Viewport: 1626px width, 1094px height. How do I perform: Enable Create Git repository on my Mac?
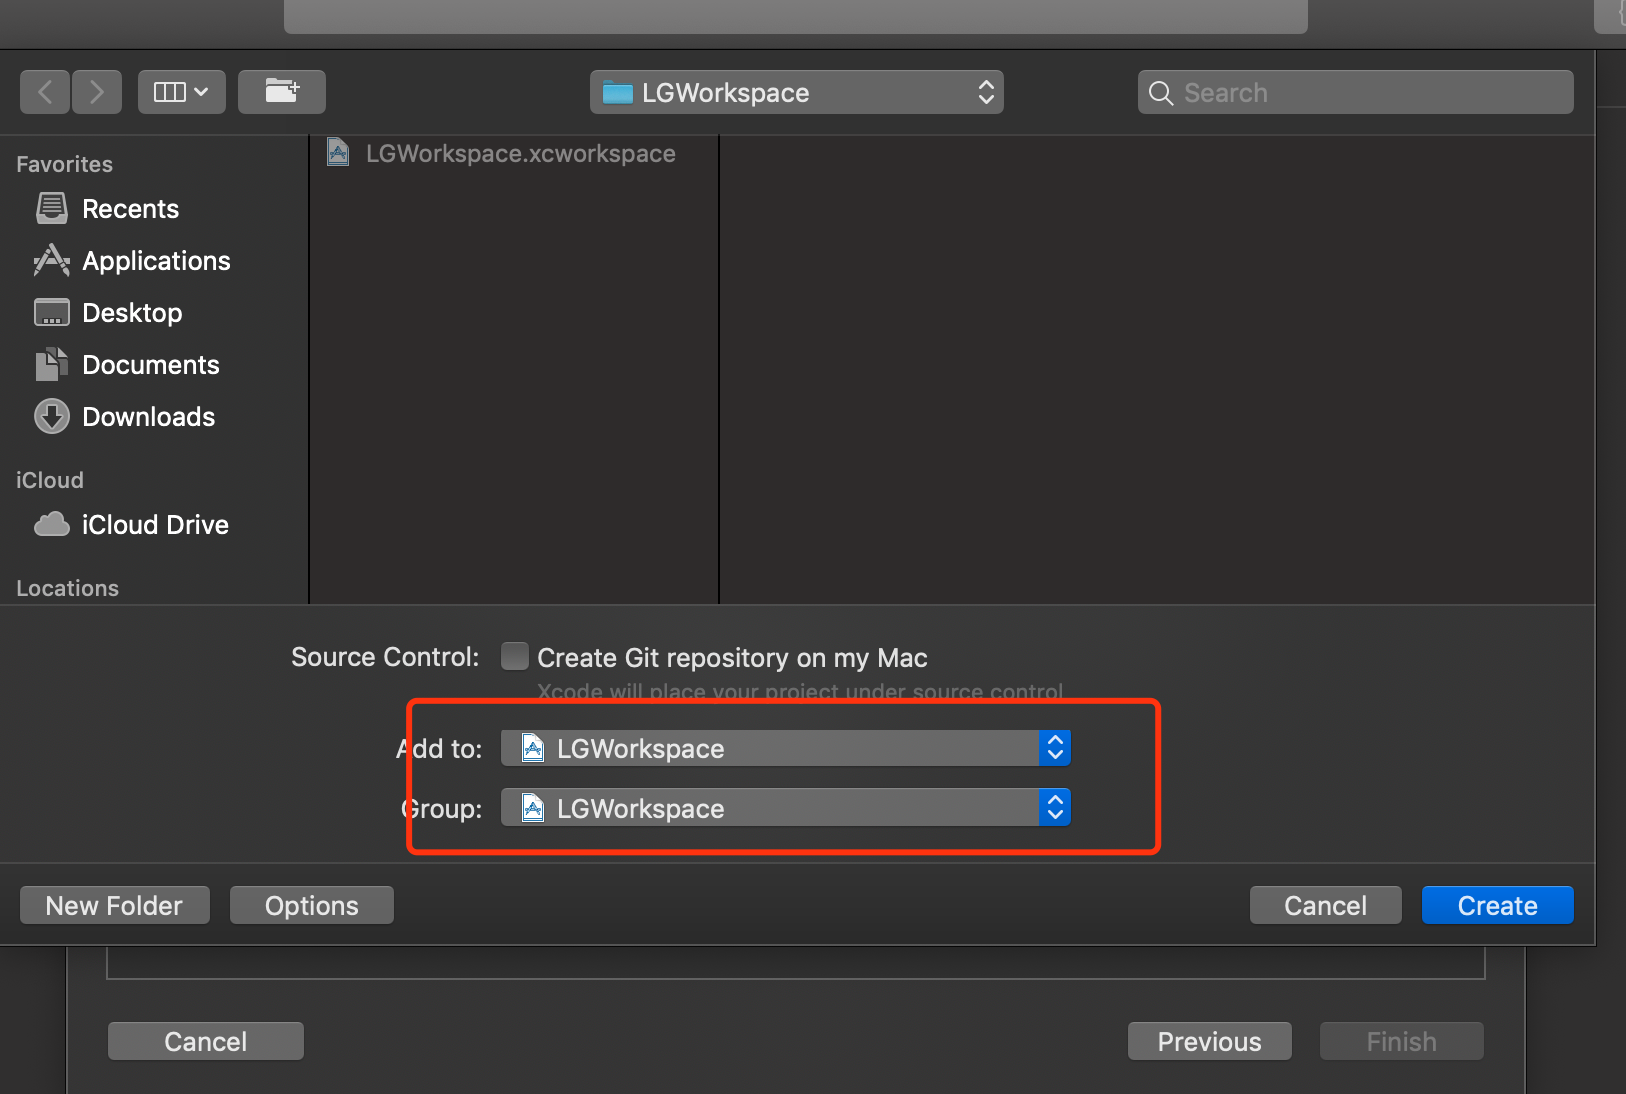click(x=515, y=656)
